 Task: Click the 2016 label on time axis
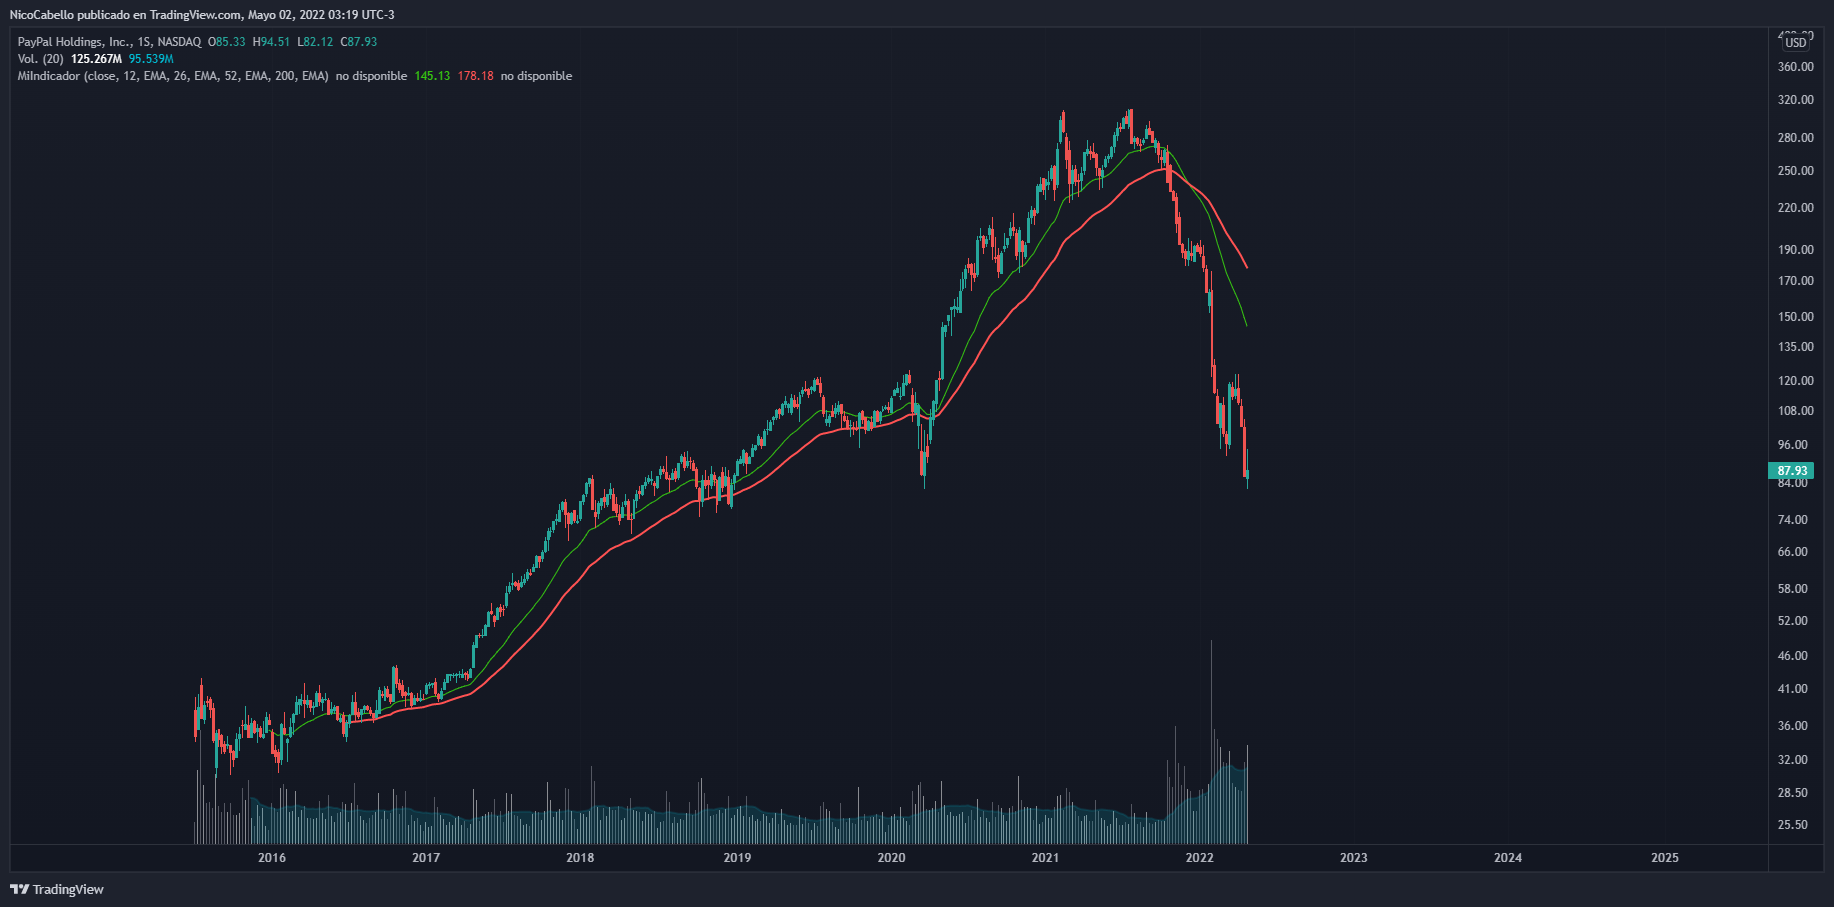(272, 858)
